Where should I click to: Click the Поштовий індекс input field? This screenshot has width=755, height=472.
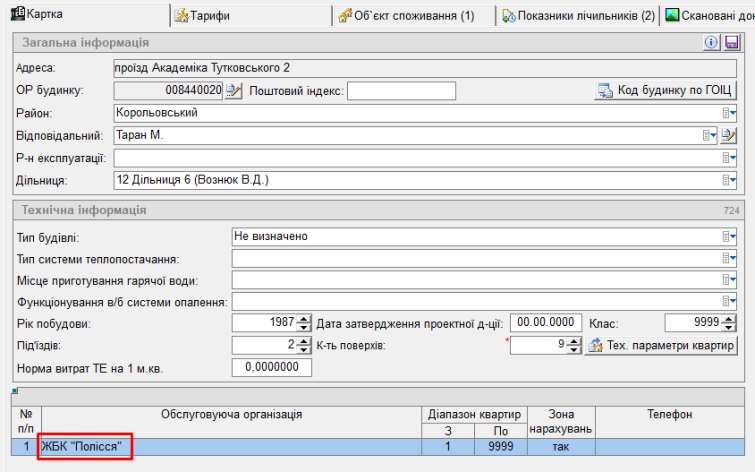[401, 91]
